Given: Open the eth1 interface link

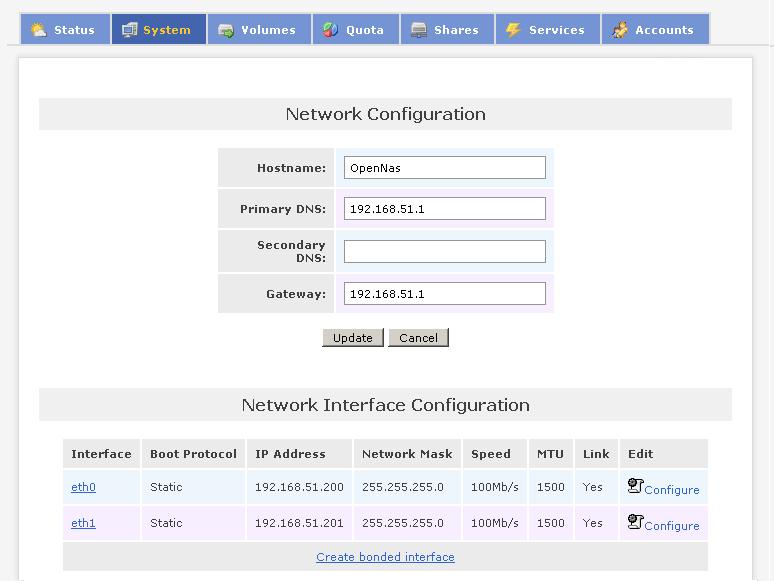Looking at the screenshot, I should [83, 523].
